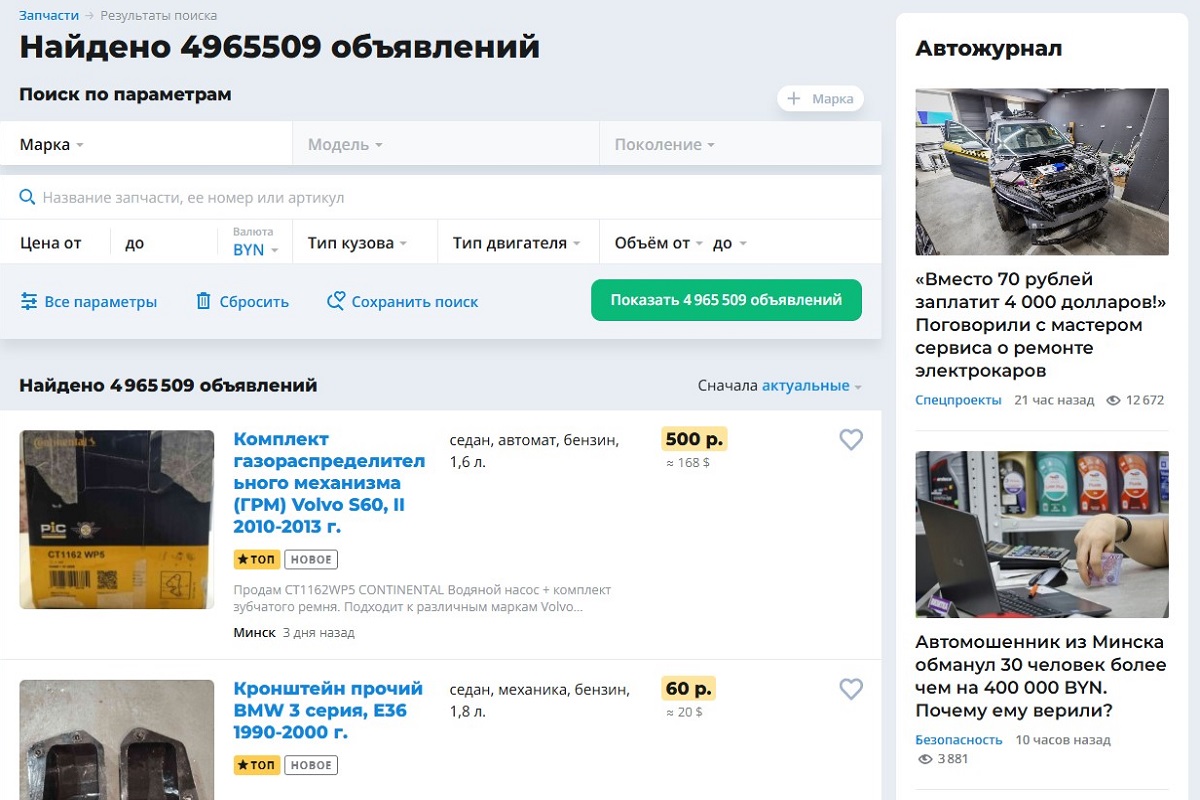The width and height of the screenshot is (1200, 800).
Task: Click '21 час назад' timestamp
Action: tap(1054, 400)
